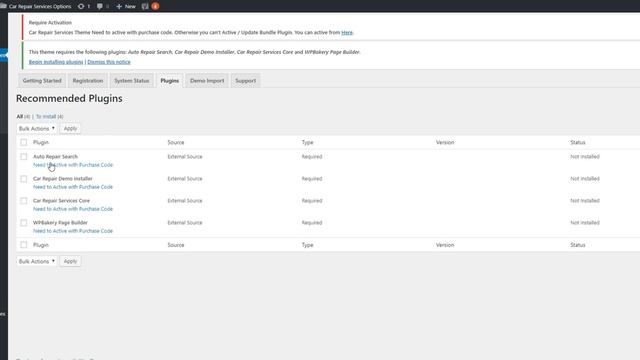The image size is (640, 360).
Task: Click the Source column header at top
Action: coord(176,142)
